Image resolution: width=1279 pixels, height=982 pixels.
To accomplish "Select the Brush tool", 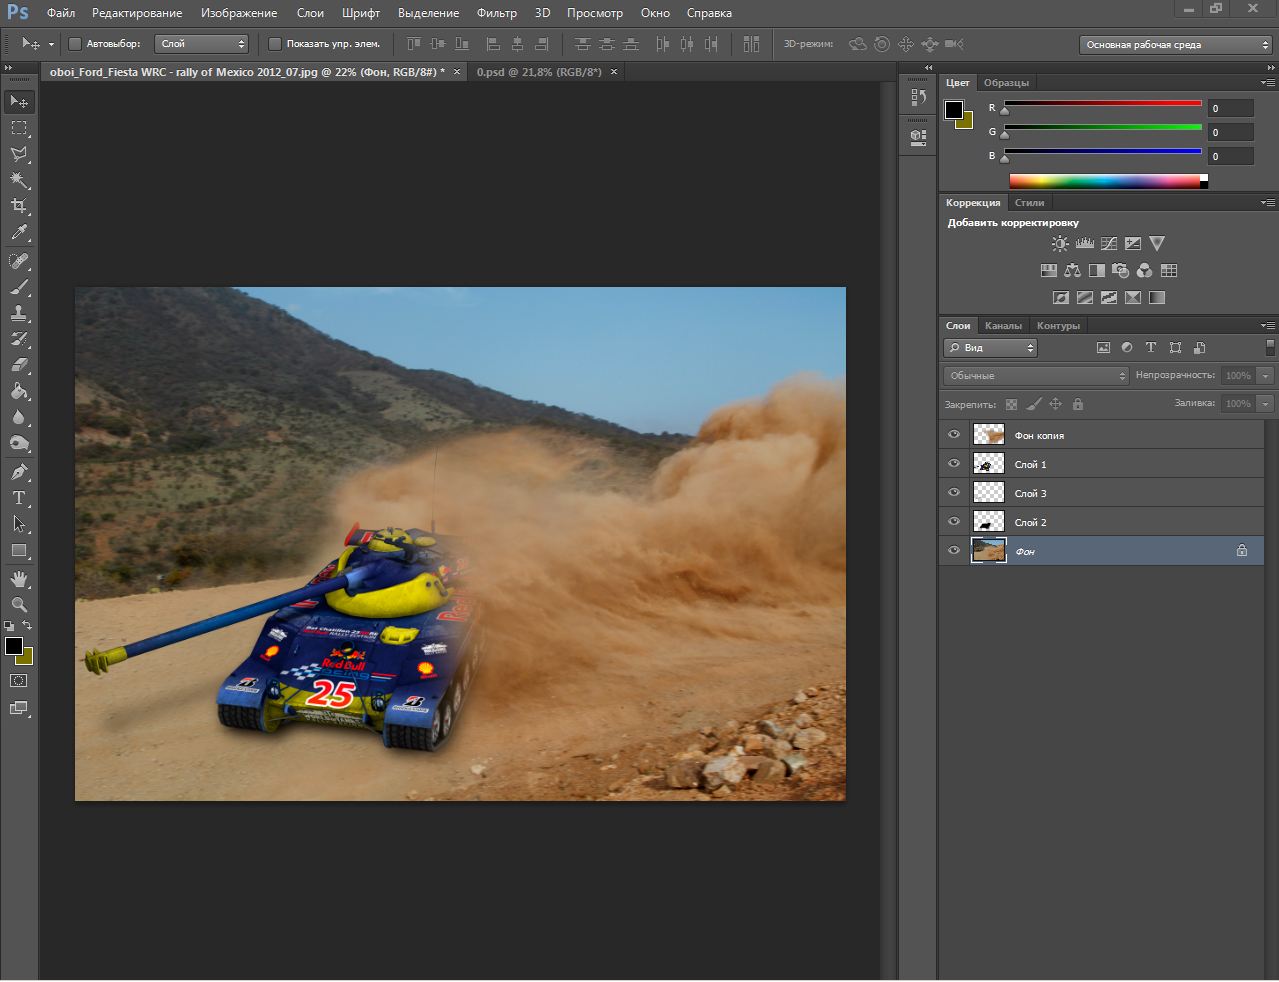I will pos(19,287).
